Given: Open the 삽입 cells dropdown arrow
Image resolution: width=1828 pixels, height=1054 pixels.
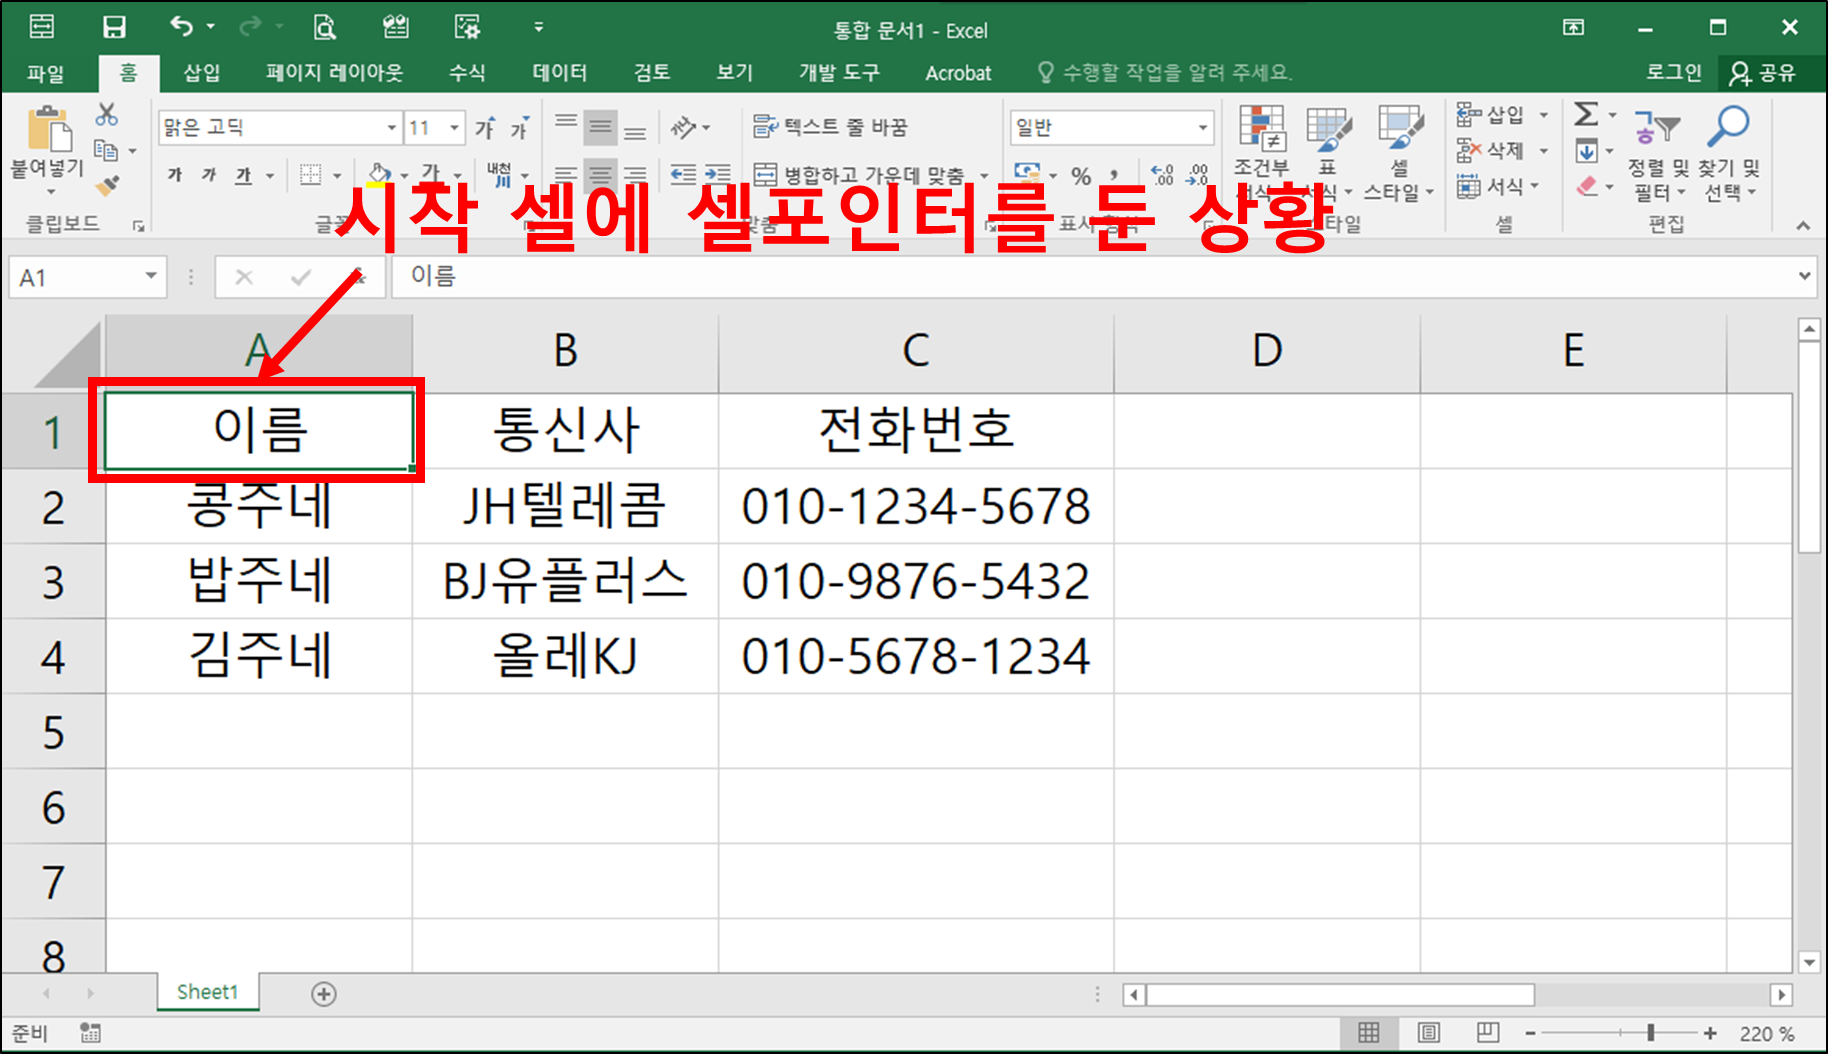Looking at the screenshot, I should pyautogui.click(x=1543, y=115).
